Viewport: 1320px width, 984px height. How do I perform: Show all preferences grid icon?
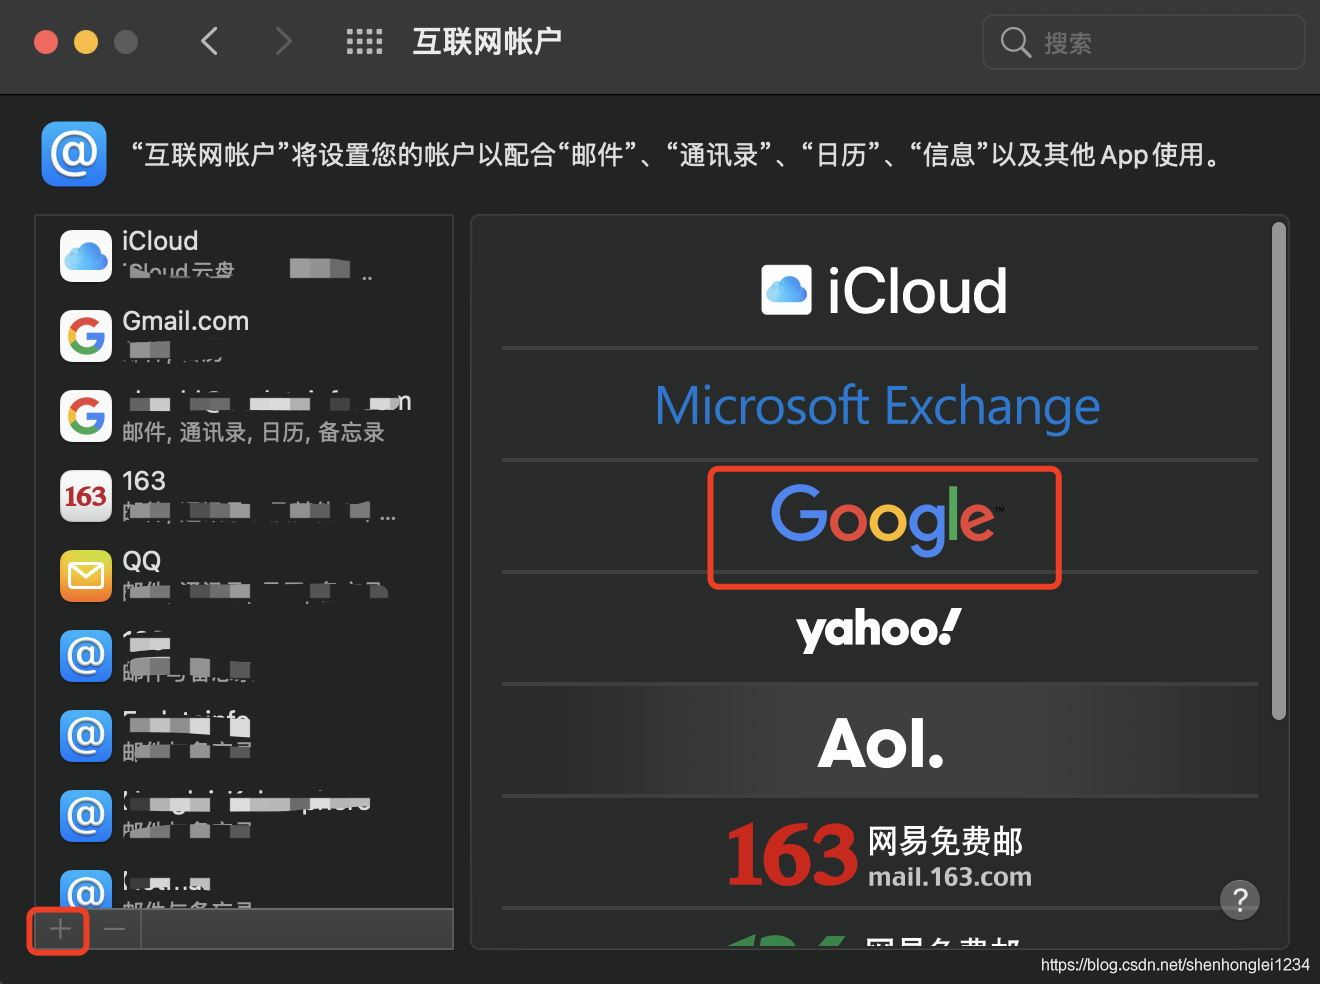click(x=364, y=42)
